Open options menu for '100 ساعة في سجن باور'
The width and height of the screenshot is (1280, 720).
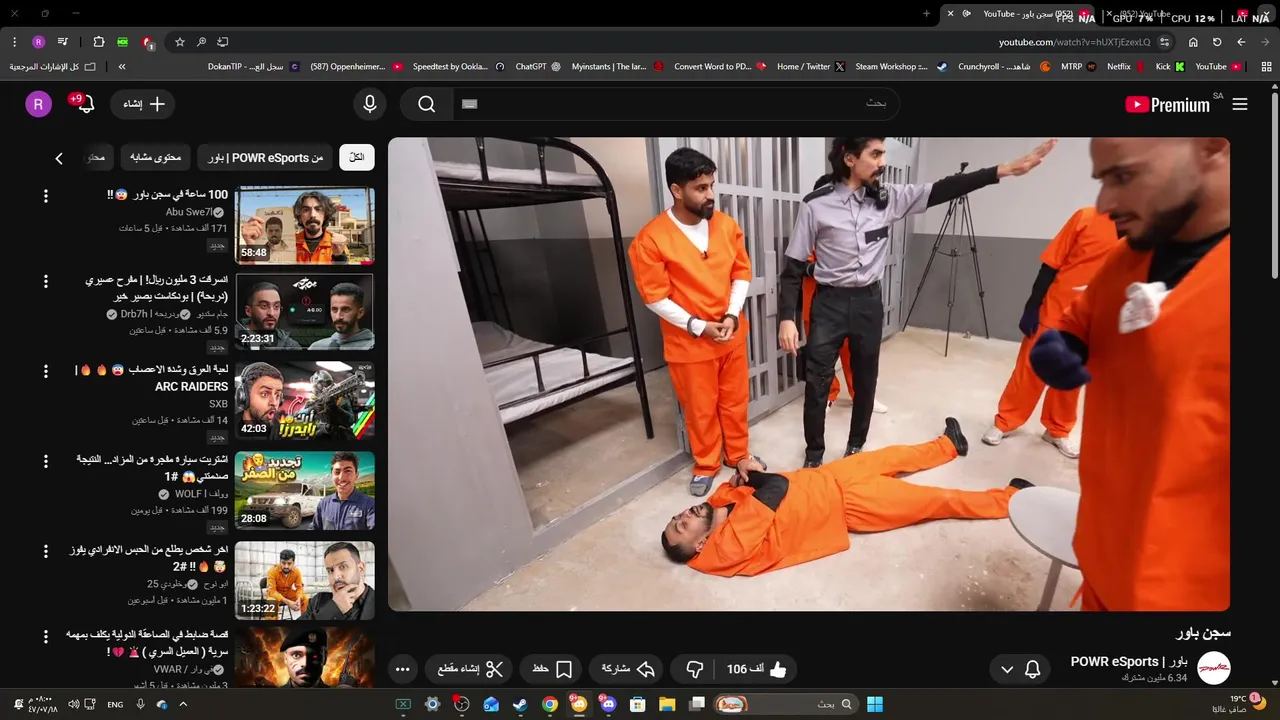(45, 194)
